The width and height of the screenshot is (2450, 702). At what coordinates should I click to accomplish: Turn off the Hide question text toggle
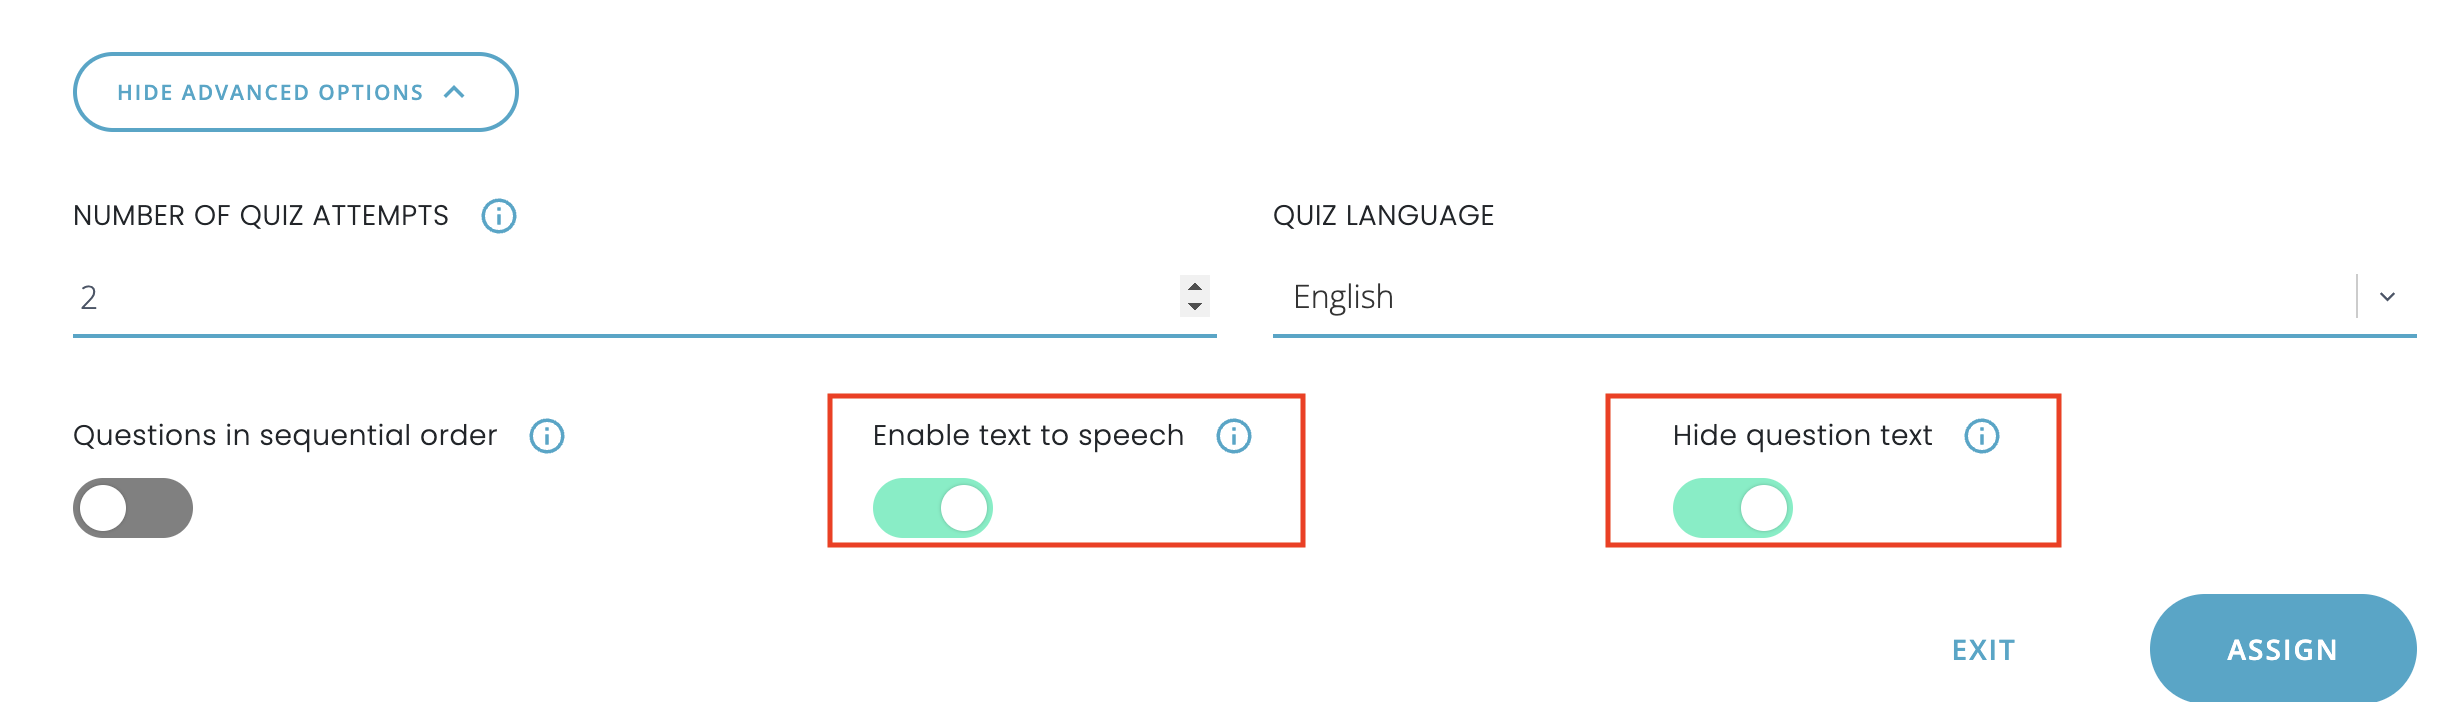(1732, 508)
